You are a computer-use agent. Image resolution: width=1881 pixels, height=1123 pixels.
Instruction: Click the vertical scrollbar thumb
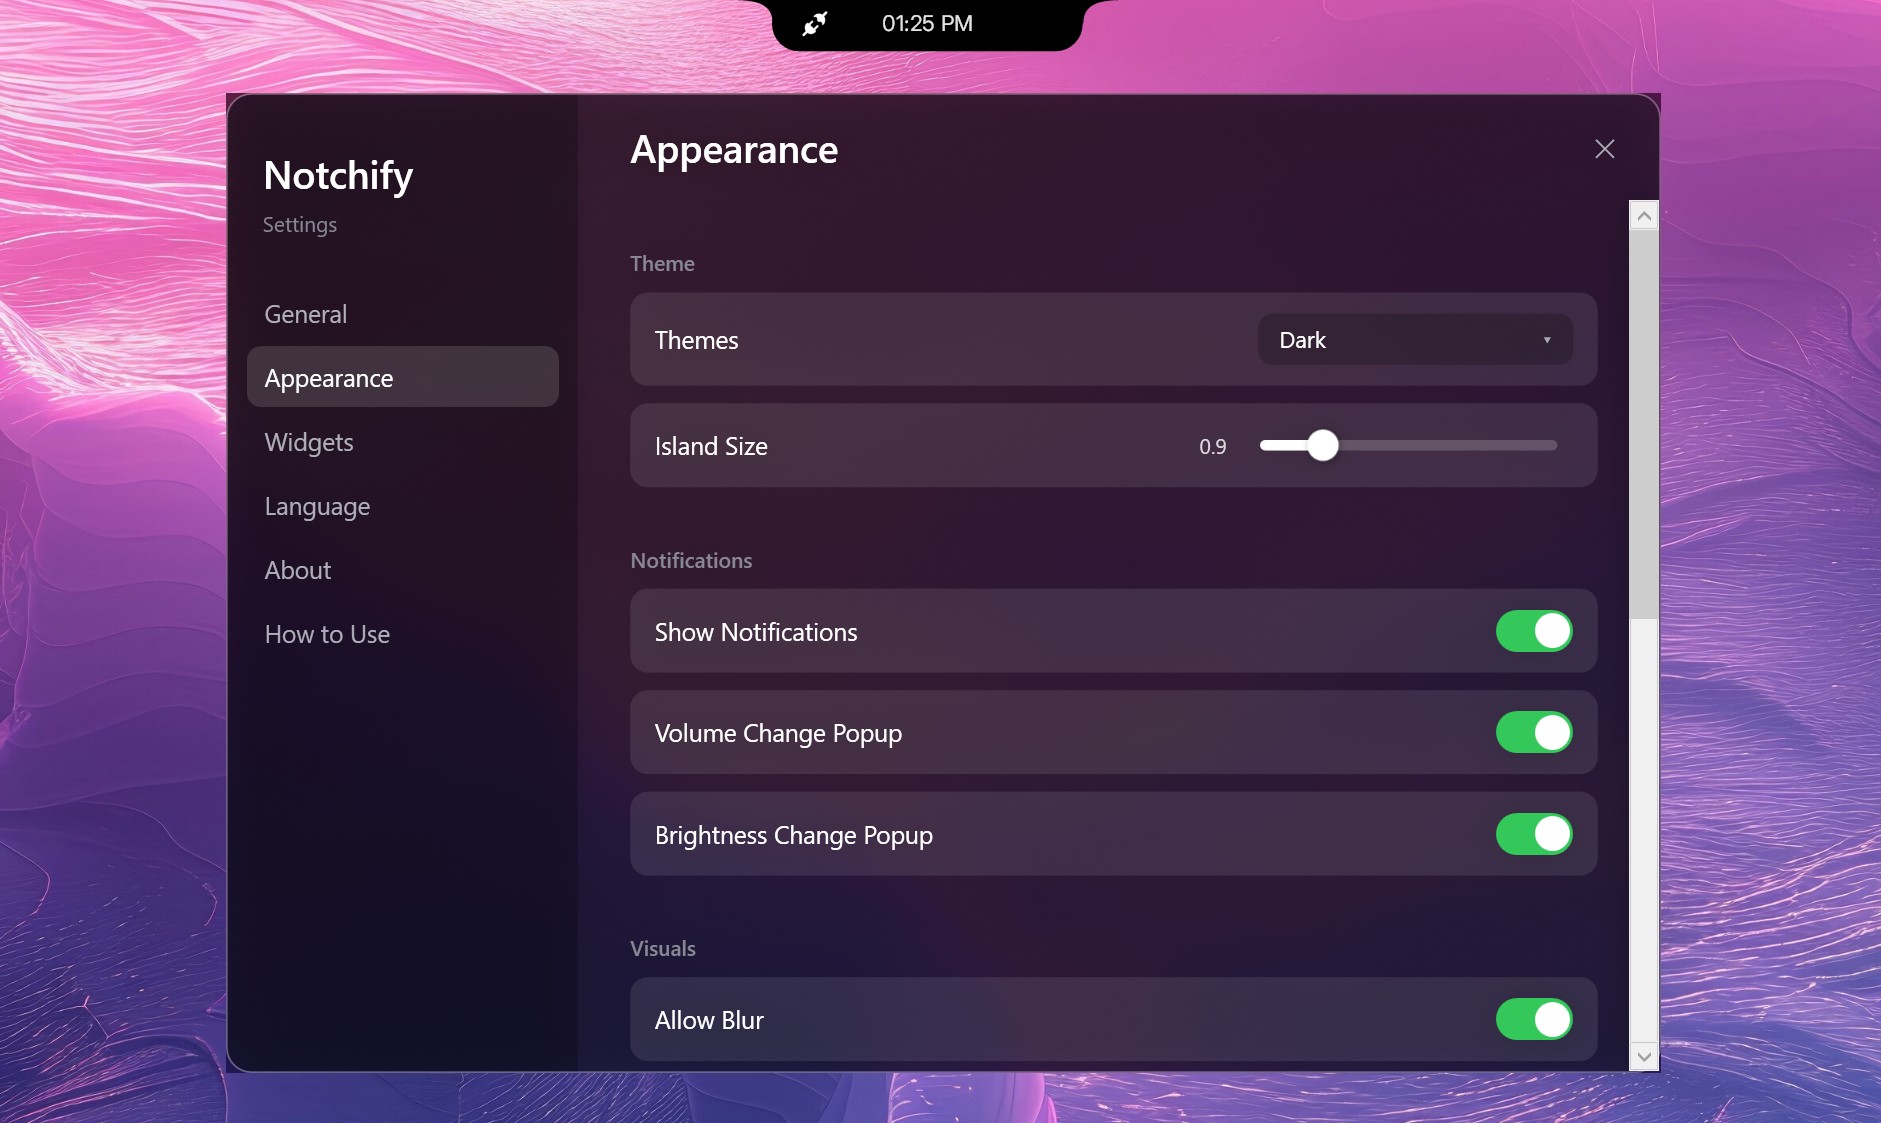[x=1644, y=424]
